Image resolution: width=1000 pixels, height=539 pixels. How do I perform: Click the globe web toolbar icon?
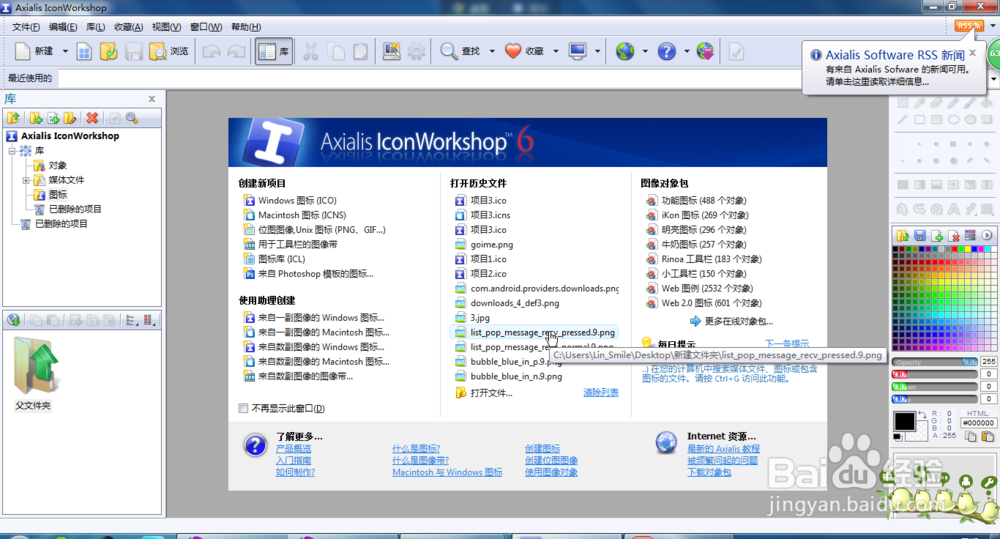pos(625,51)
